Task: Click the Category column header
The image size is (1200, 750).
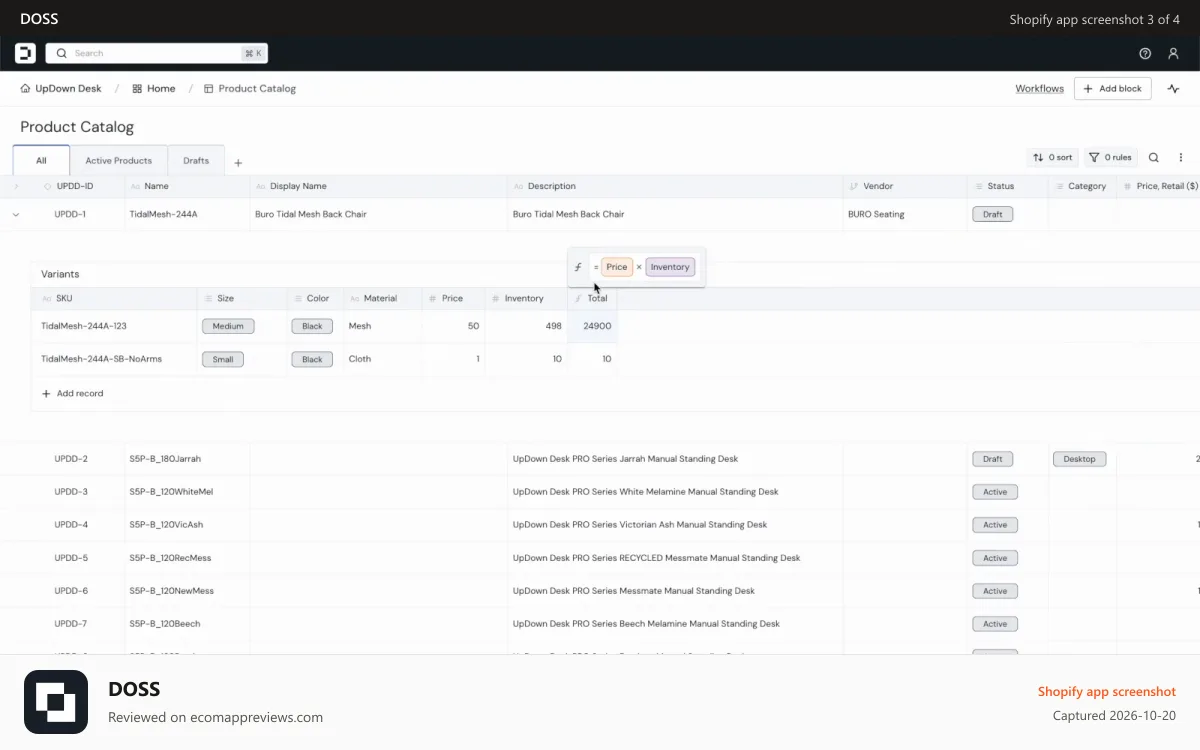Action: point(1082,186)
